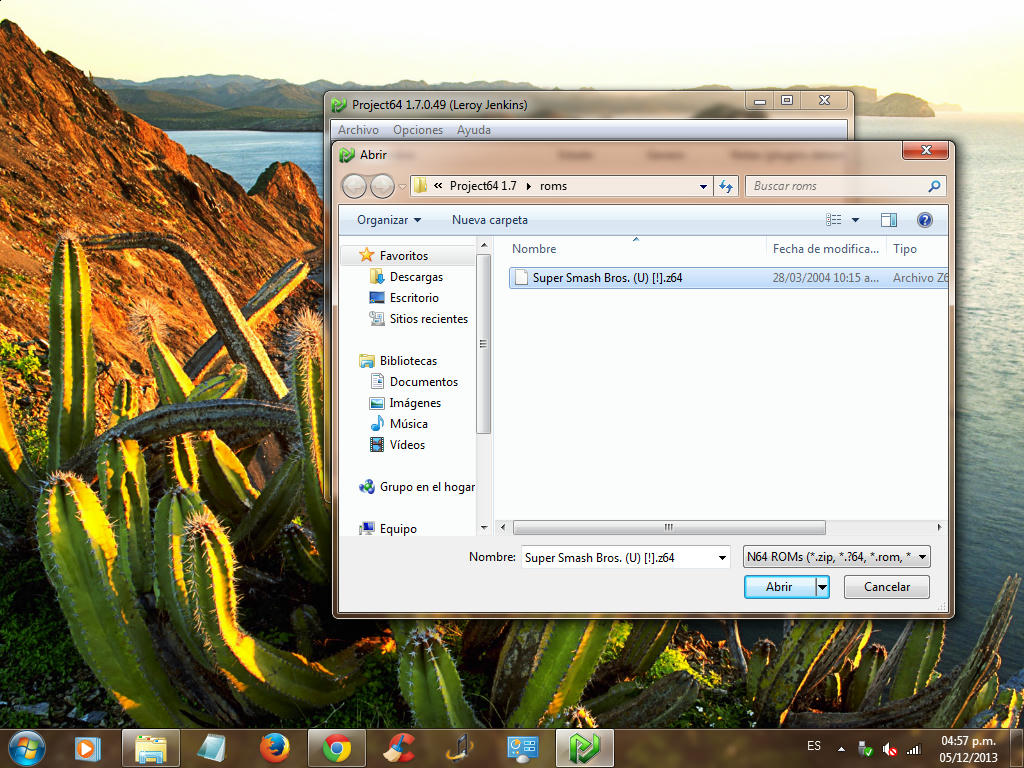The height and width of the screenshot is (768, 1024).
Task: Click the Nueva carpeta button
Action: coord(489,220)
